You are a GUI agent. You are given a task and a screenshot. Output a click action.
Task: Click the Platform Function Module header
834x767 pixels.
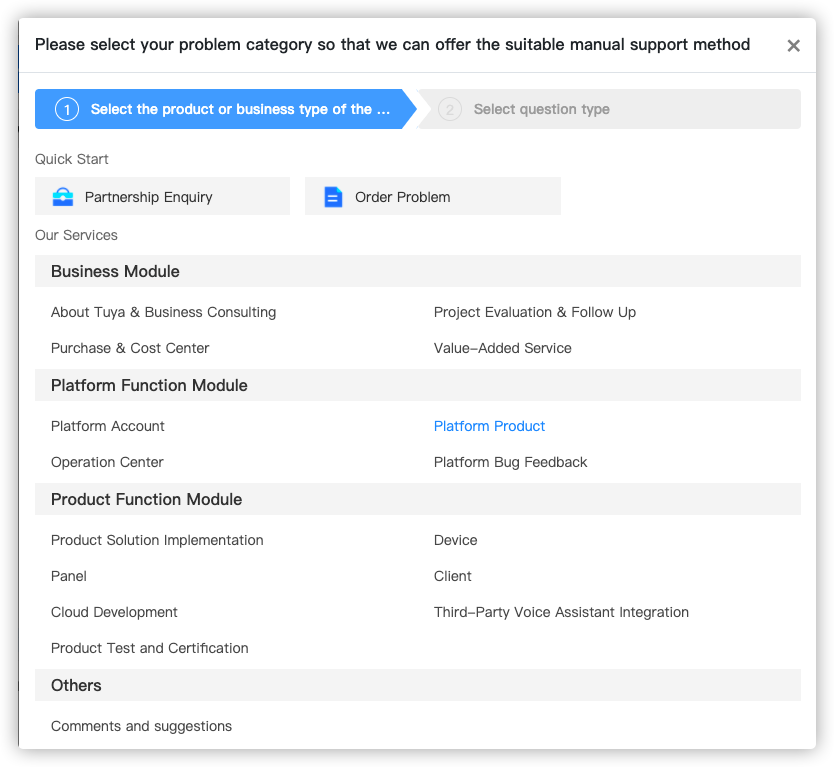click(418, 385)
